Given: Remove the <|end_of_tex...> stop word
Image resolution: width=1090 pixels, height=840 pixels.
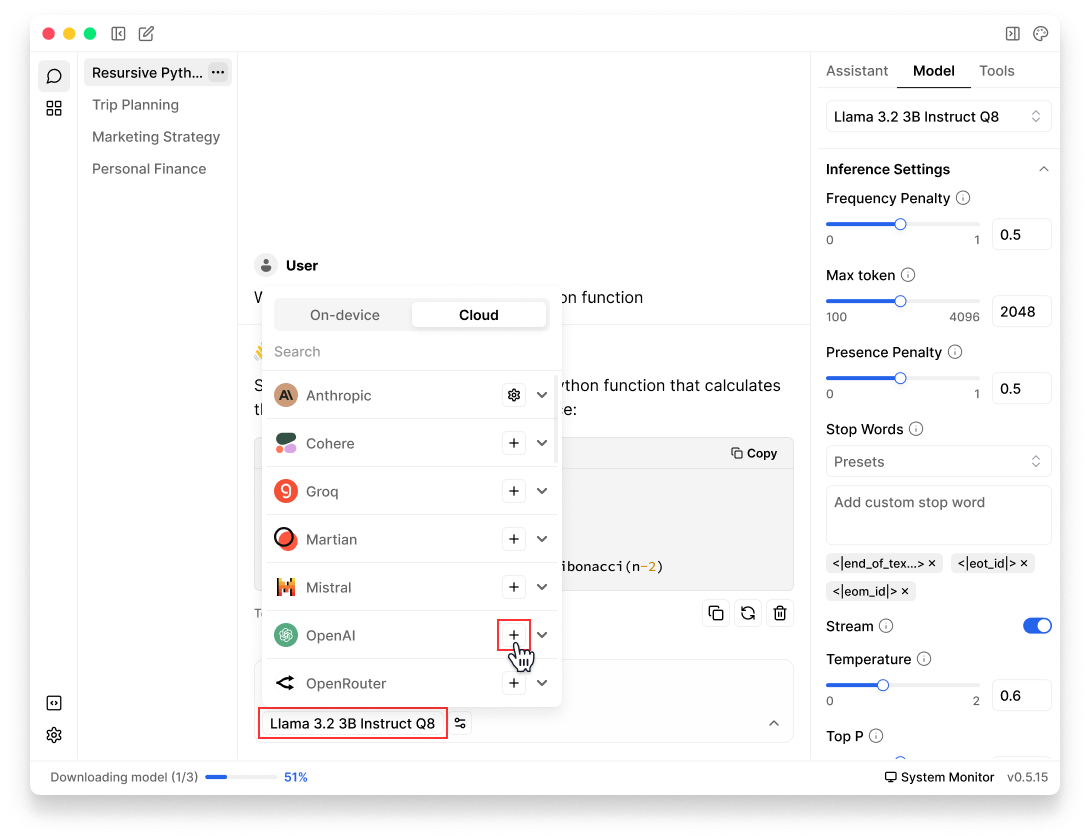Looking at the screenshot, I should [932, 563].
